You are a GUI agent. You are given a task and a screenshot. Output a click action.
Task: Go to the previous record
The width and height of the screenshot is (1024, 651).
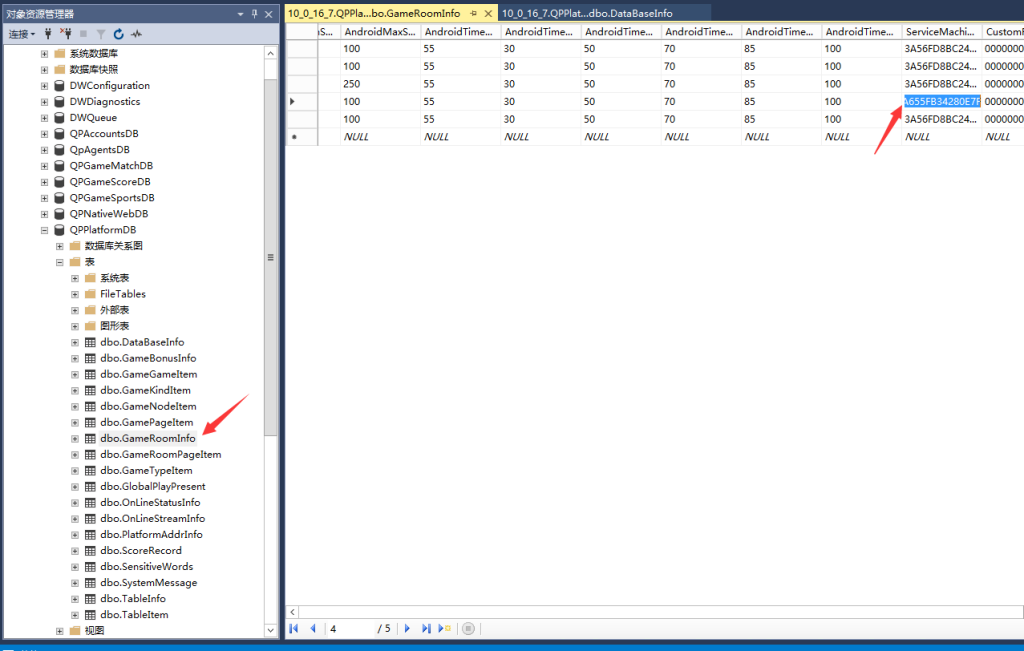click(x=313, y=629)
